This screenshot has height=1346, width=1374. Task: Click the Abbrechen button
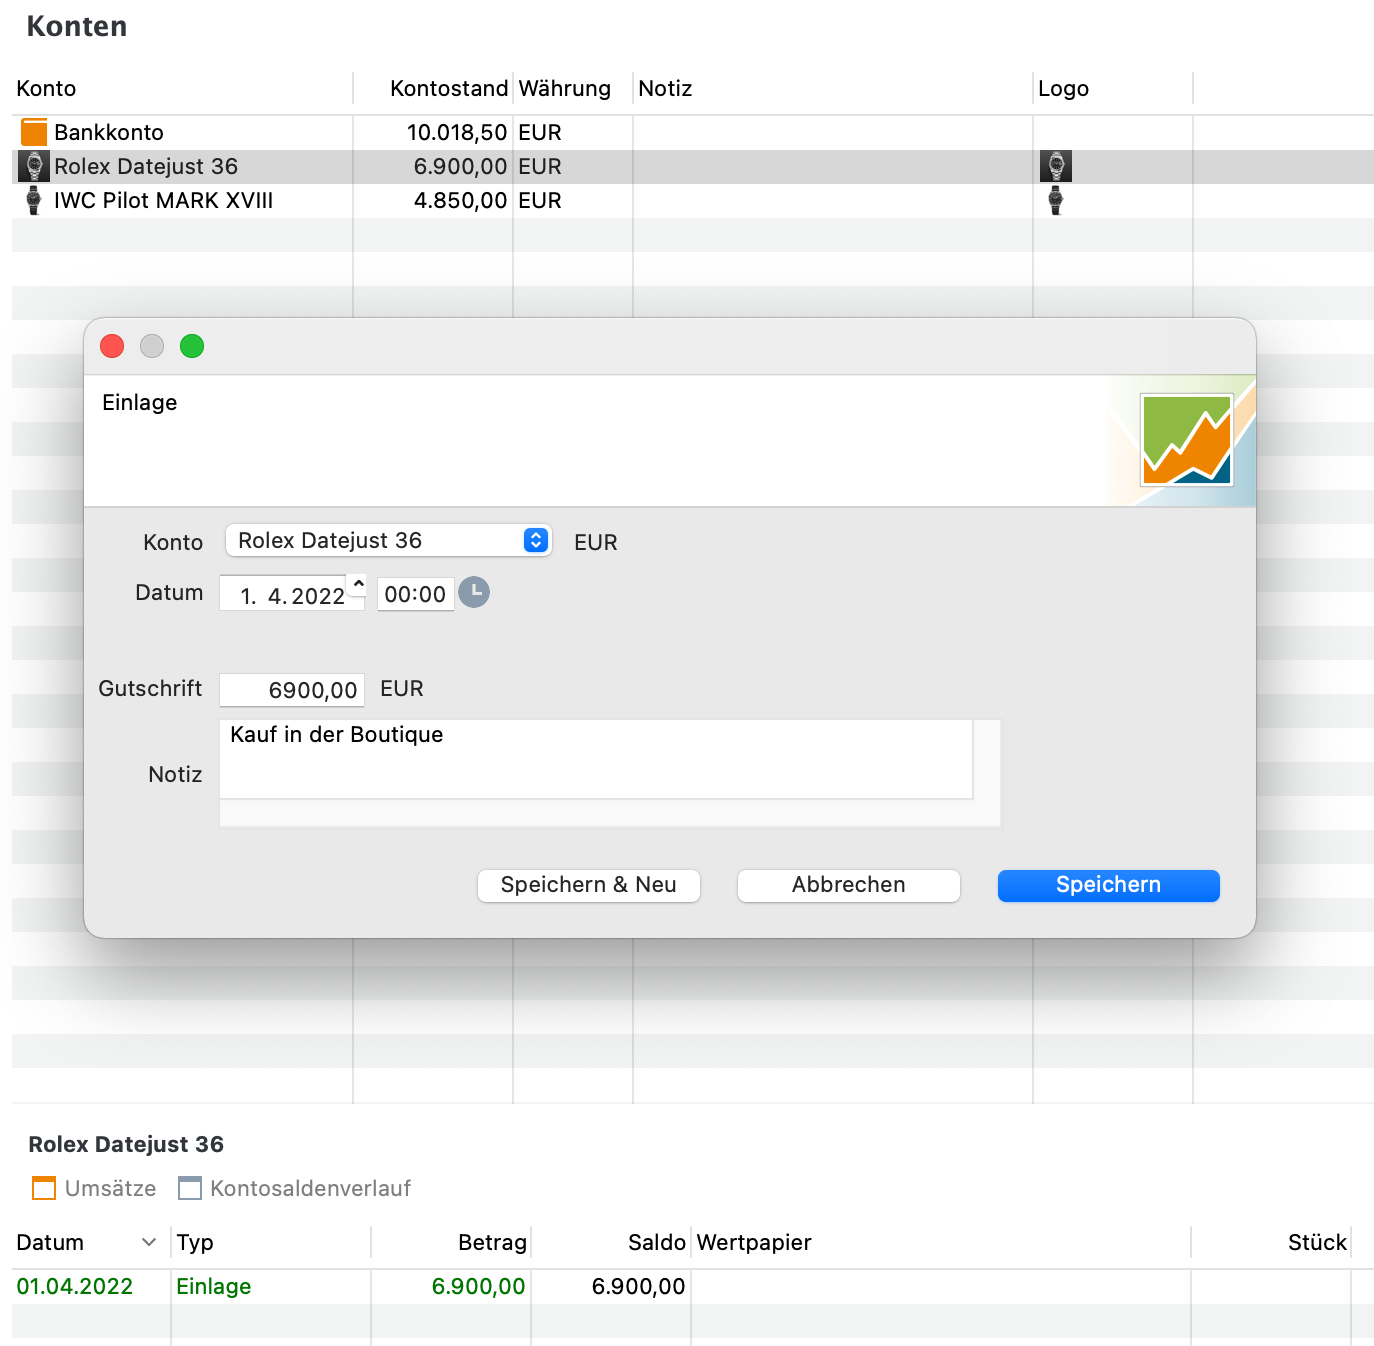click(x=848, y=885)
